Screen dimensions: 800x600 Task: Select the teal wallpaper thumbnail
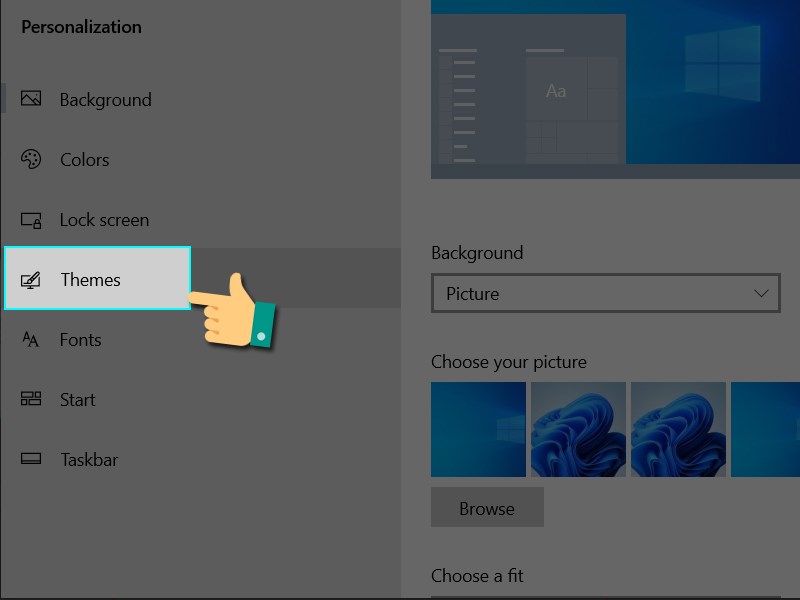tap(765, 429)
